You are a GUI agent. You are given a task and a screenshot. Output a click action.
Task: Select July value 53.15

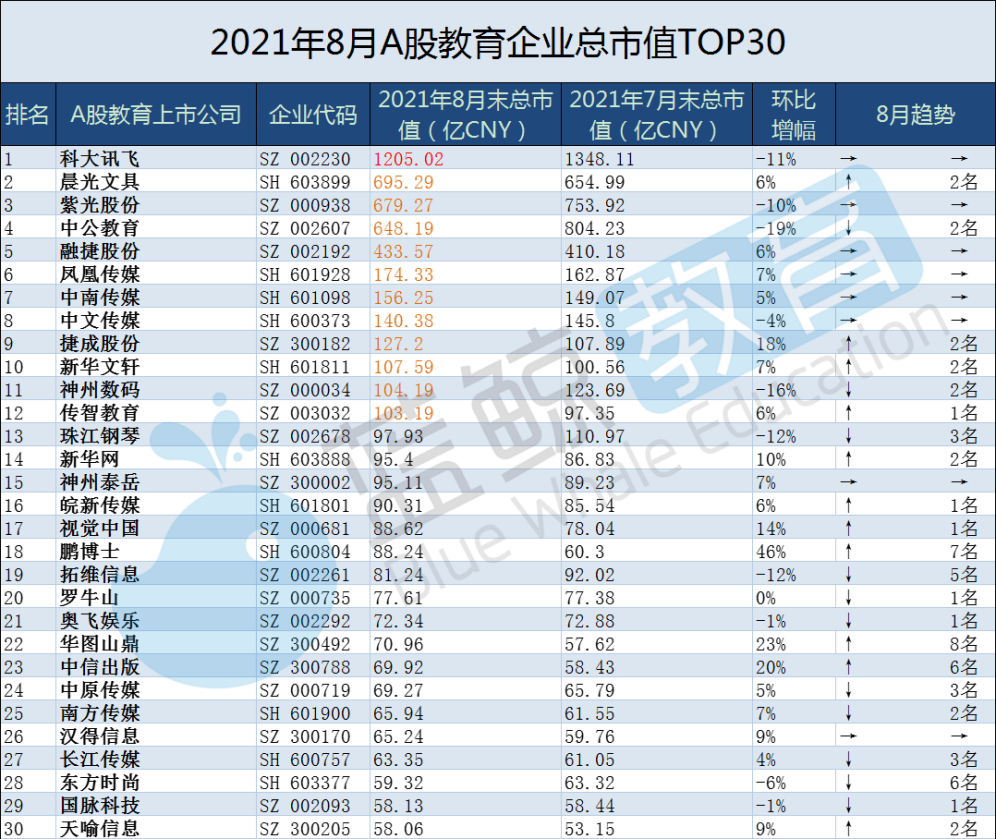point(589,829)
